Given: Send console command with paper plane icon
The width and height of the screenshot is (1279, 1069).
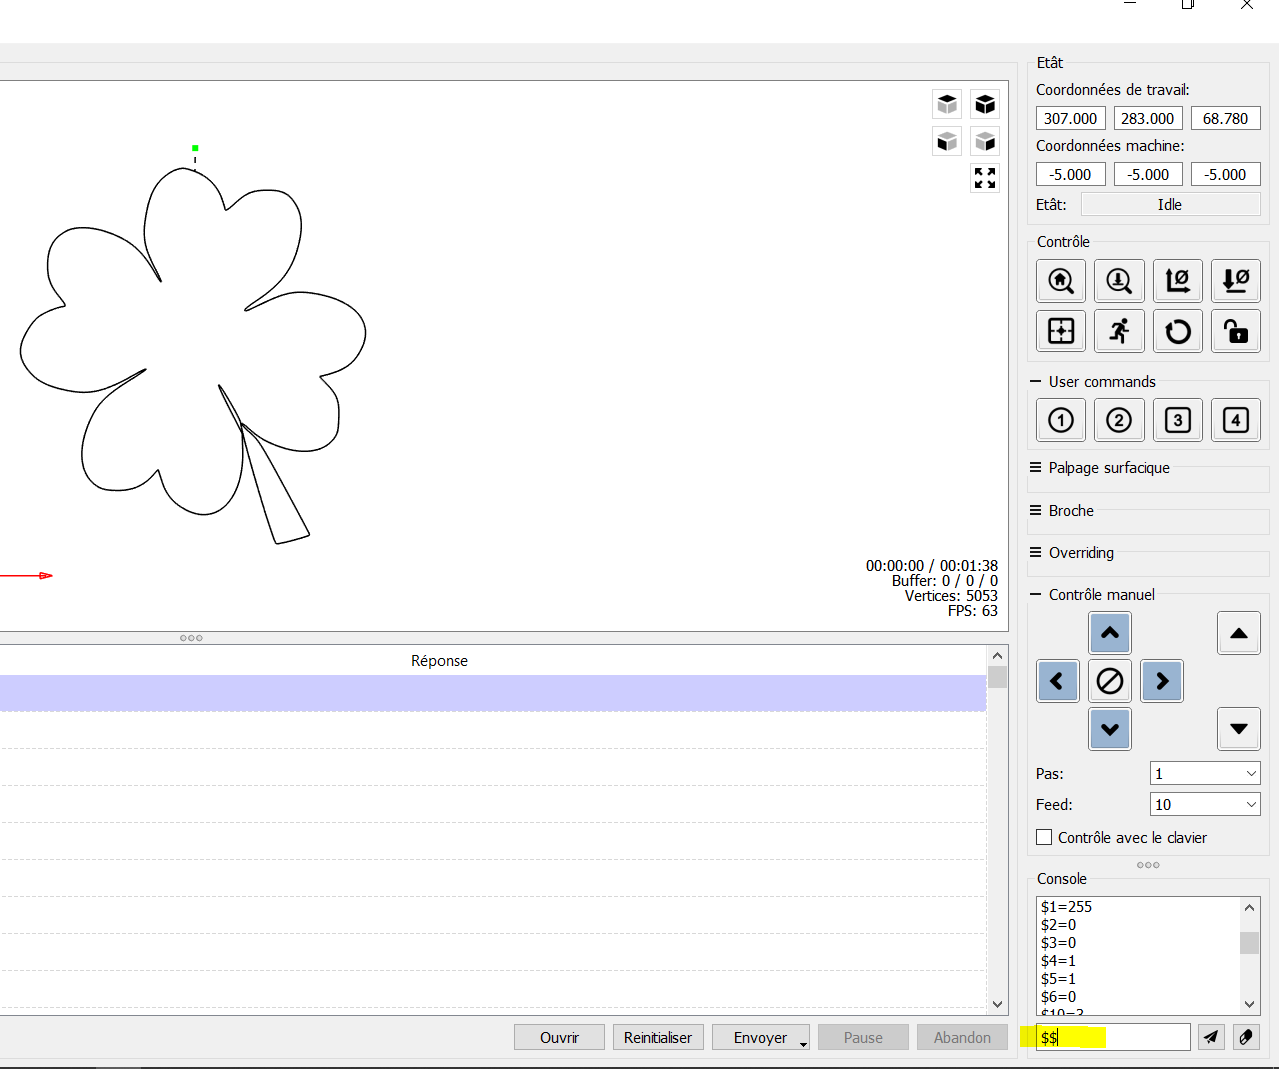Looking at the screenshot, I should click(x=1211, y=1037).
